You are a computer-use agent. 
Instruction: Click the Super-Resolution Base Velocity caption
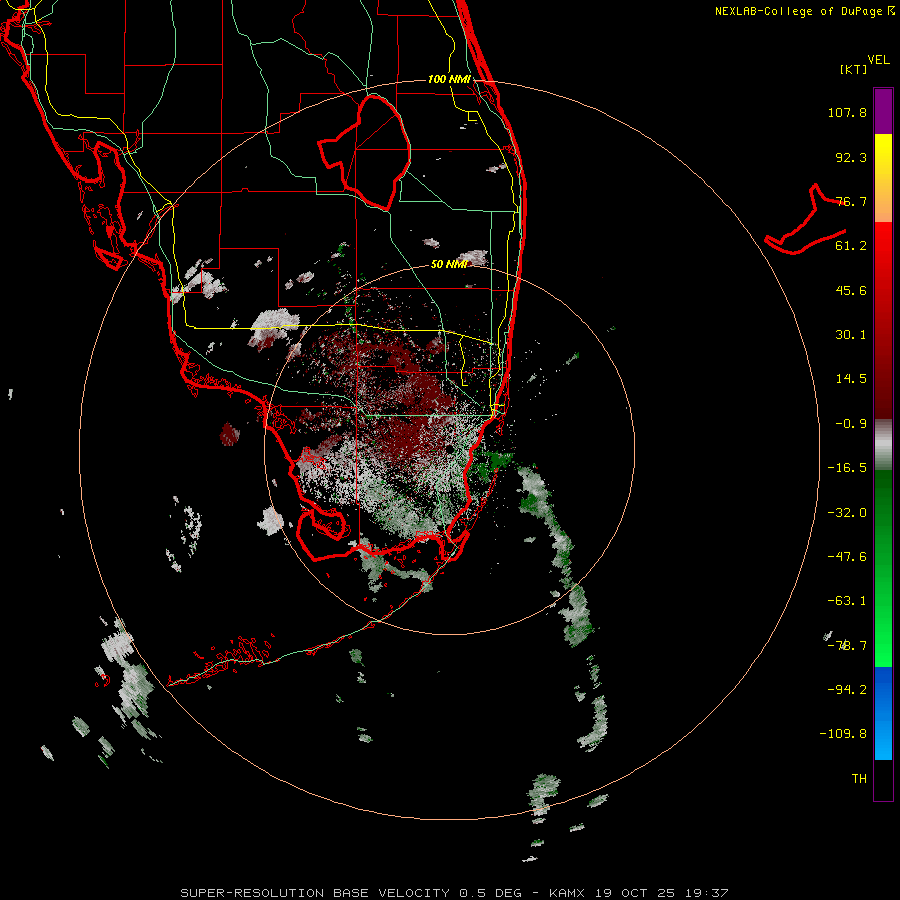454,893
